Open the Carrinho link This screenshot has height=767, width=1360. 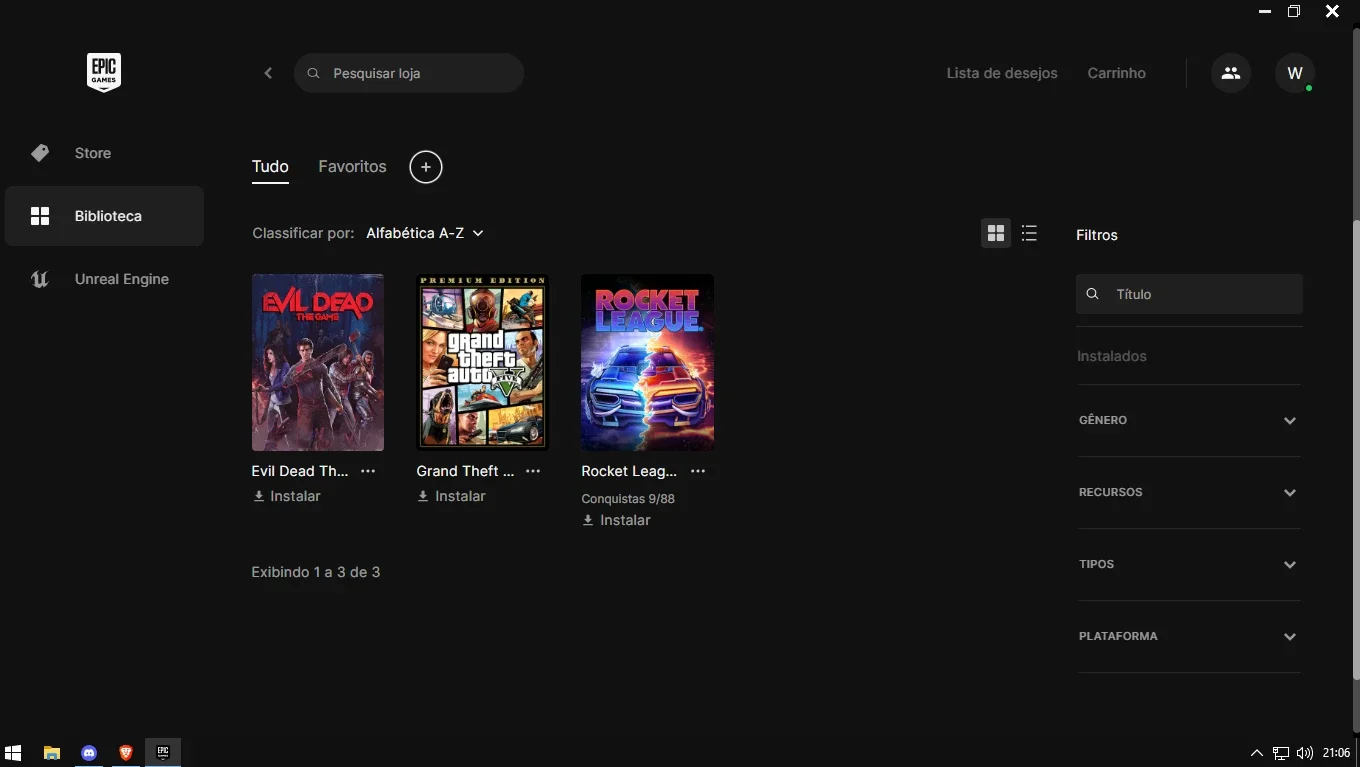1117,73
